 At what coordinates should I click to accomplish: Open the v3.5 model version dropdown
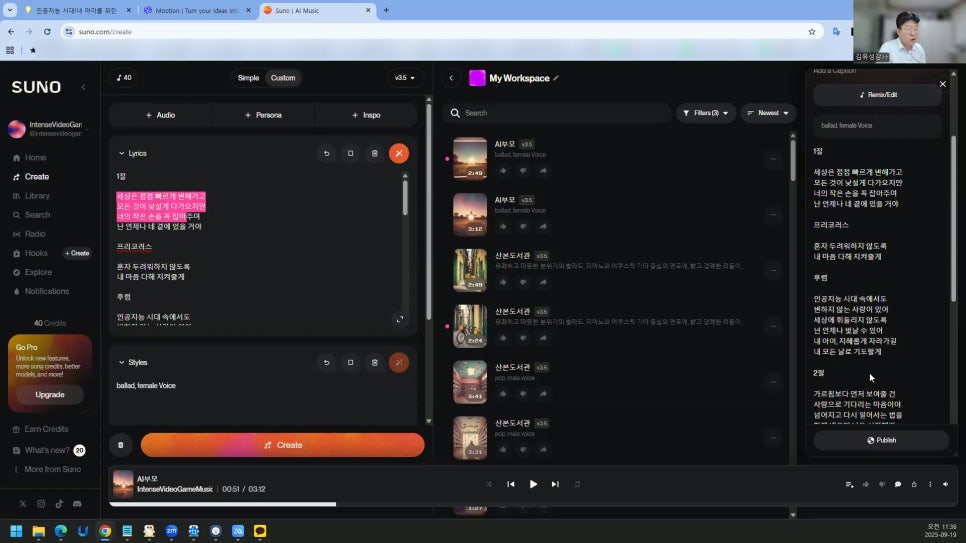[x=405, y=78]
